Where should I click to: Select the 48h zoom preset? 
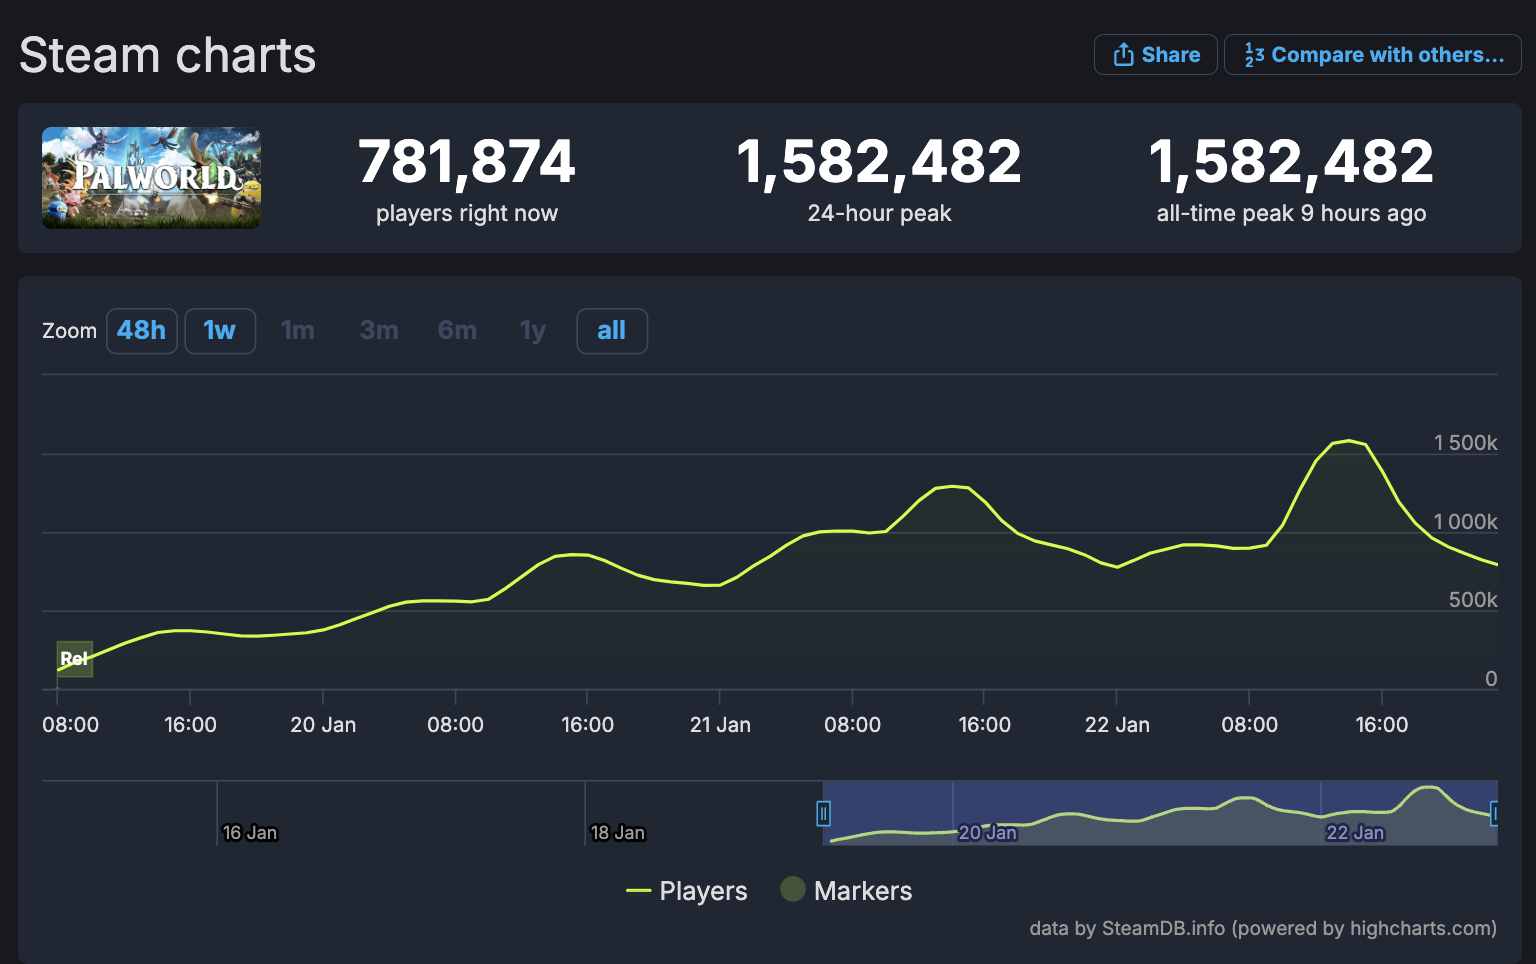click(x=141, y=330)
